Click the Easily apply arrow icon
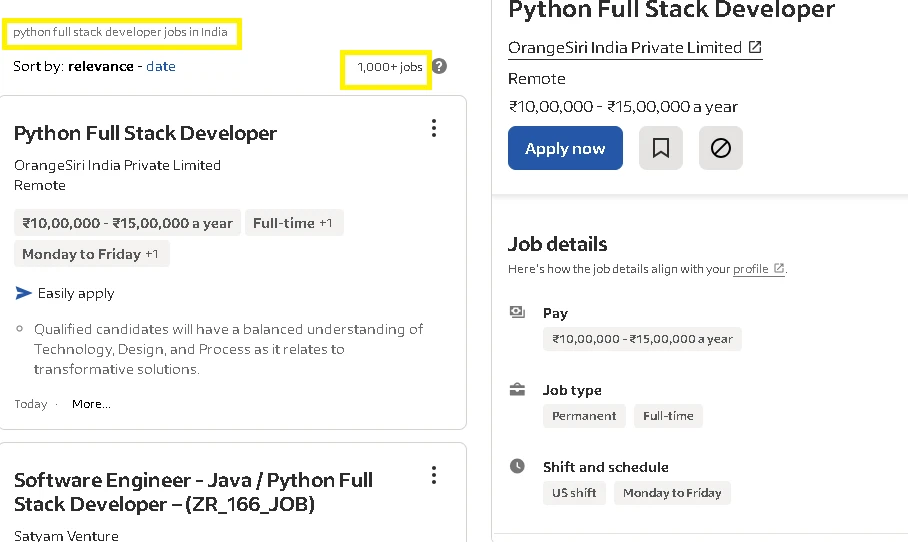Viewport: 908px width, 542px height. [23, 293]
